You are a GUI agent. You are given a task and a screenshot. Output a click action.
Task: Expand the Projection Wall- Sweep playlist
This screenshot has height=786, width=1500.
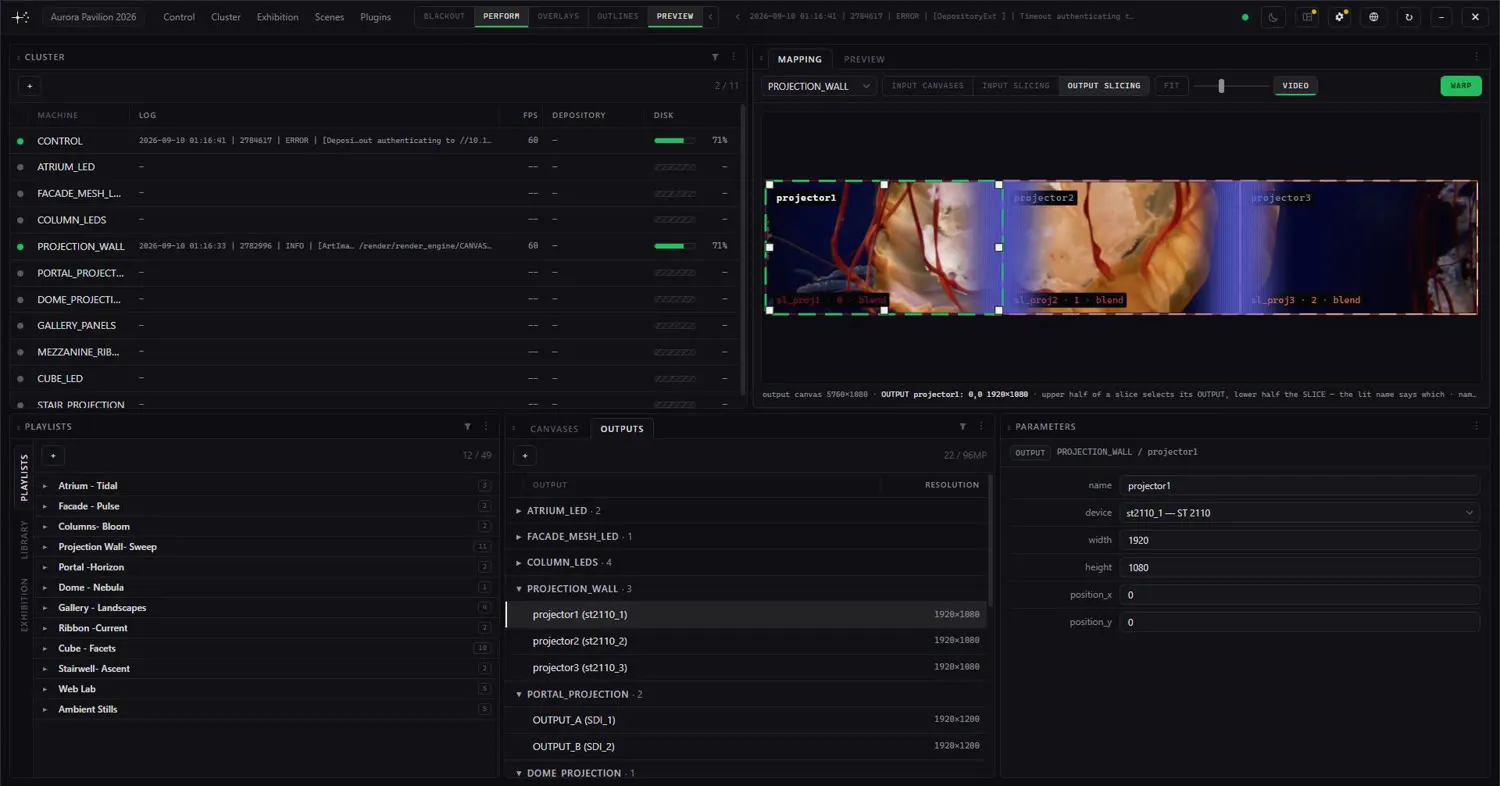45,547
